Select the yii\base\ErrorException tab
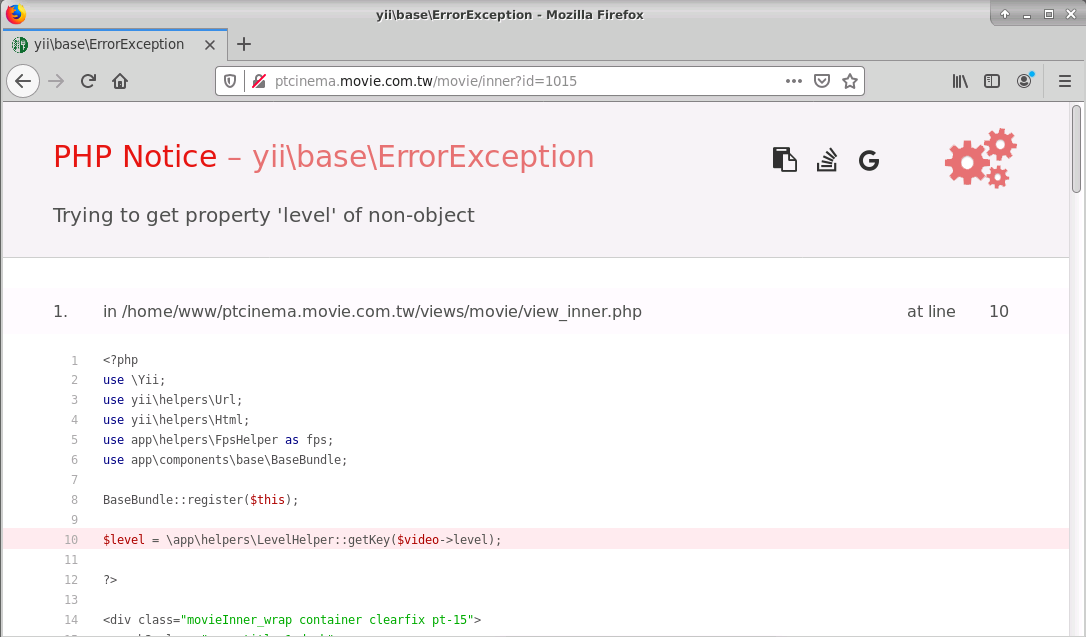Screen dimensions: 1086x637 [115, 44]
